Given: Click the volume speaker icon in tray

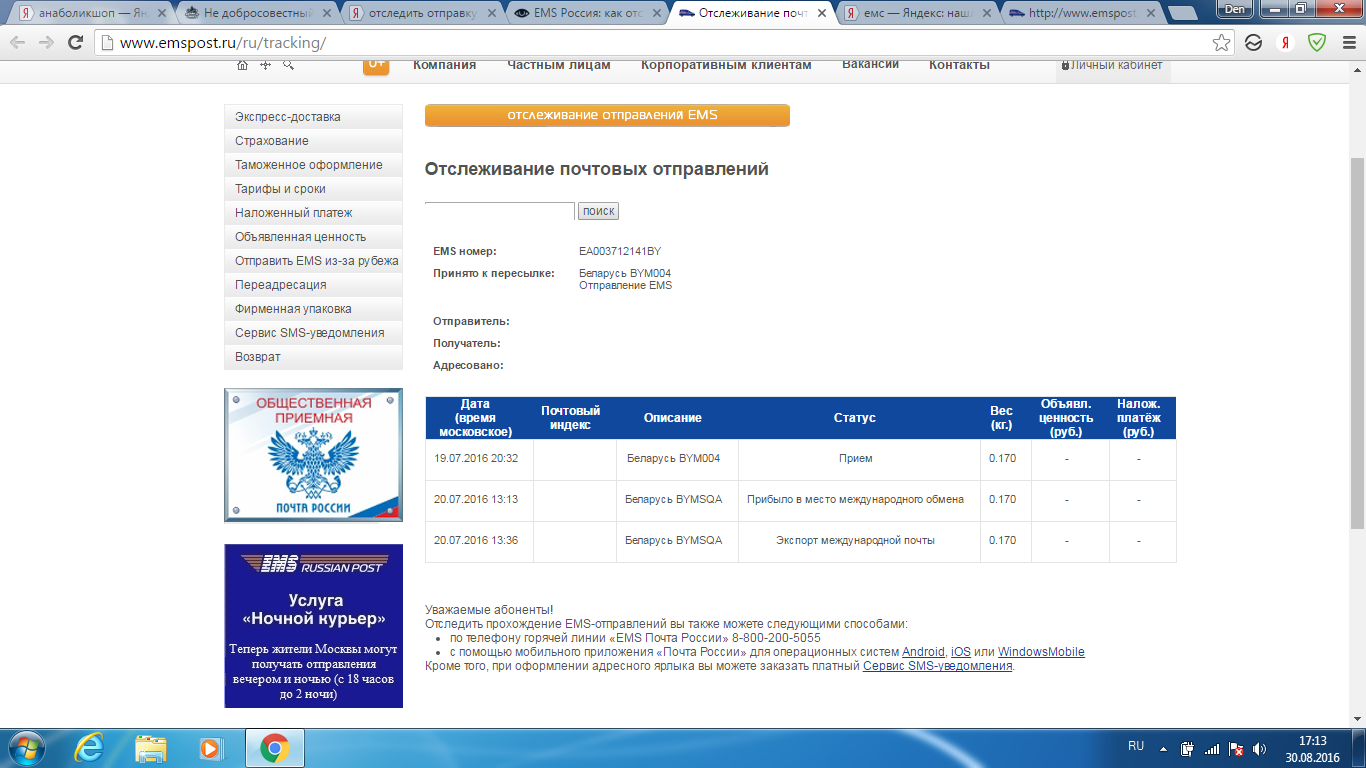Looking at the screenshot, I should (x=1259, y=748).
